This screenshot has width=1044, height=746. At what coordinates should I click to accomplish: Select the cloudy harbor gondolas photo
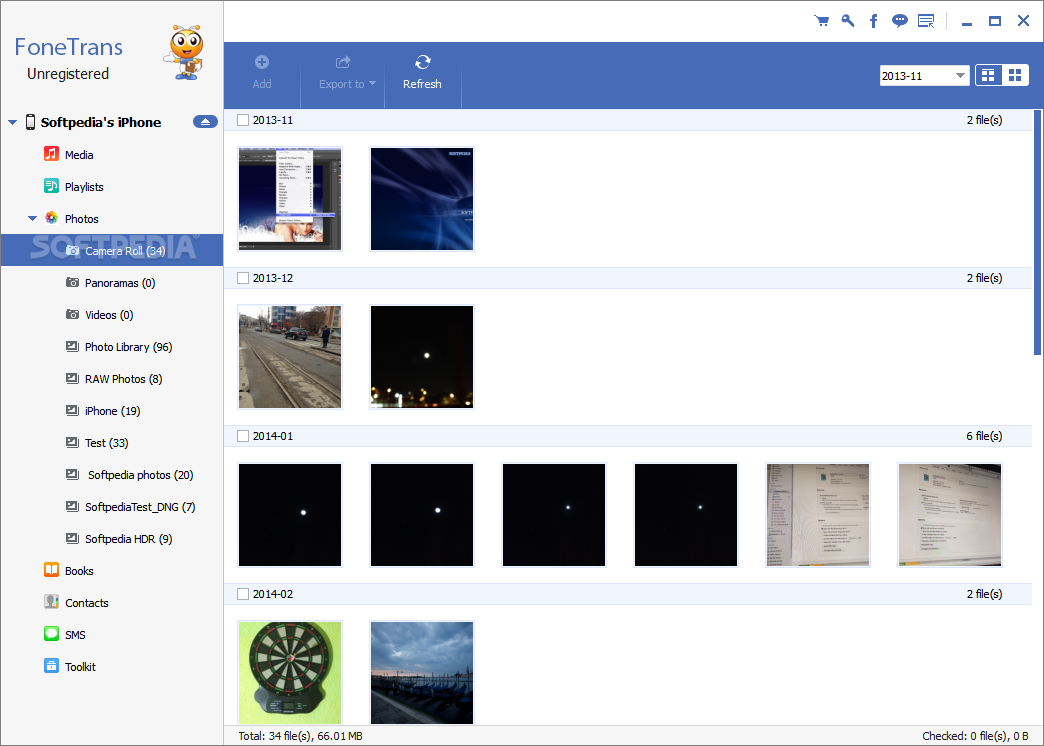point(421,673)
